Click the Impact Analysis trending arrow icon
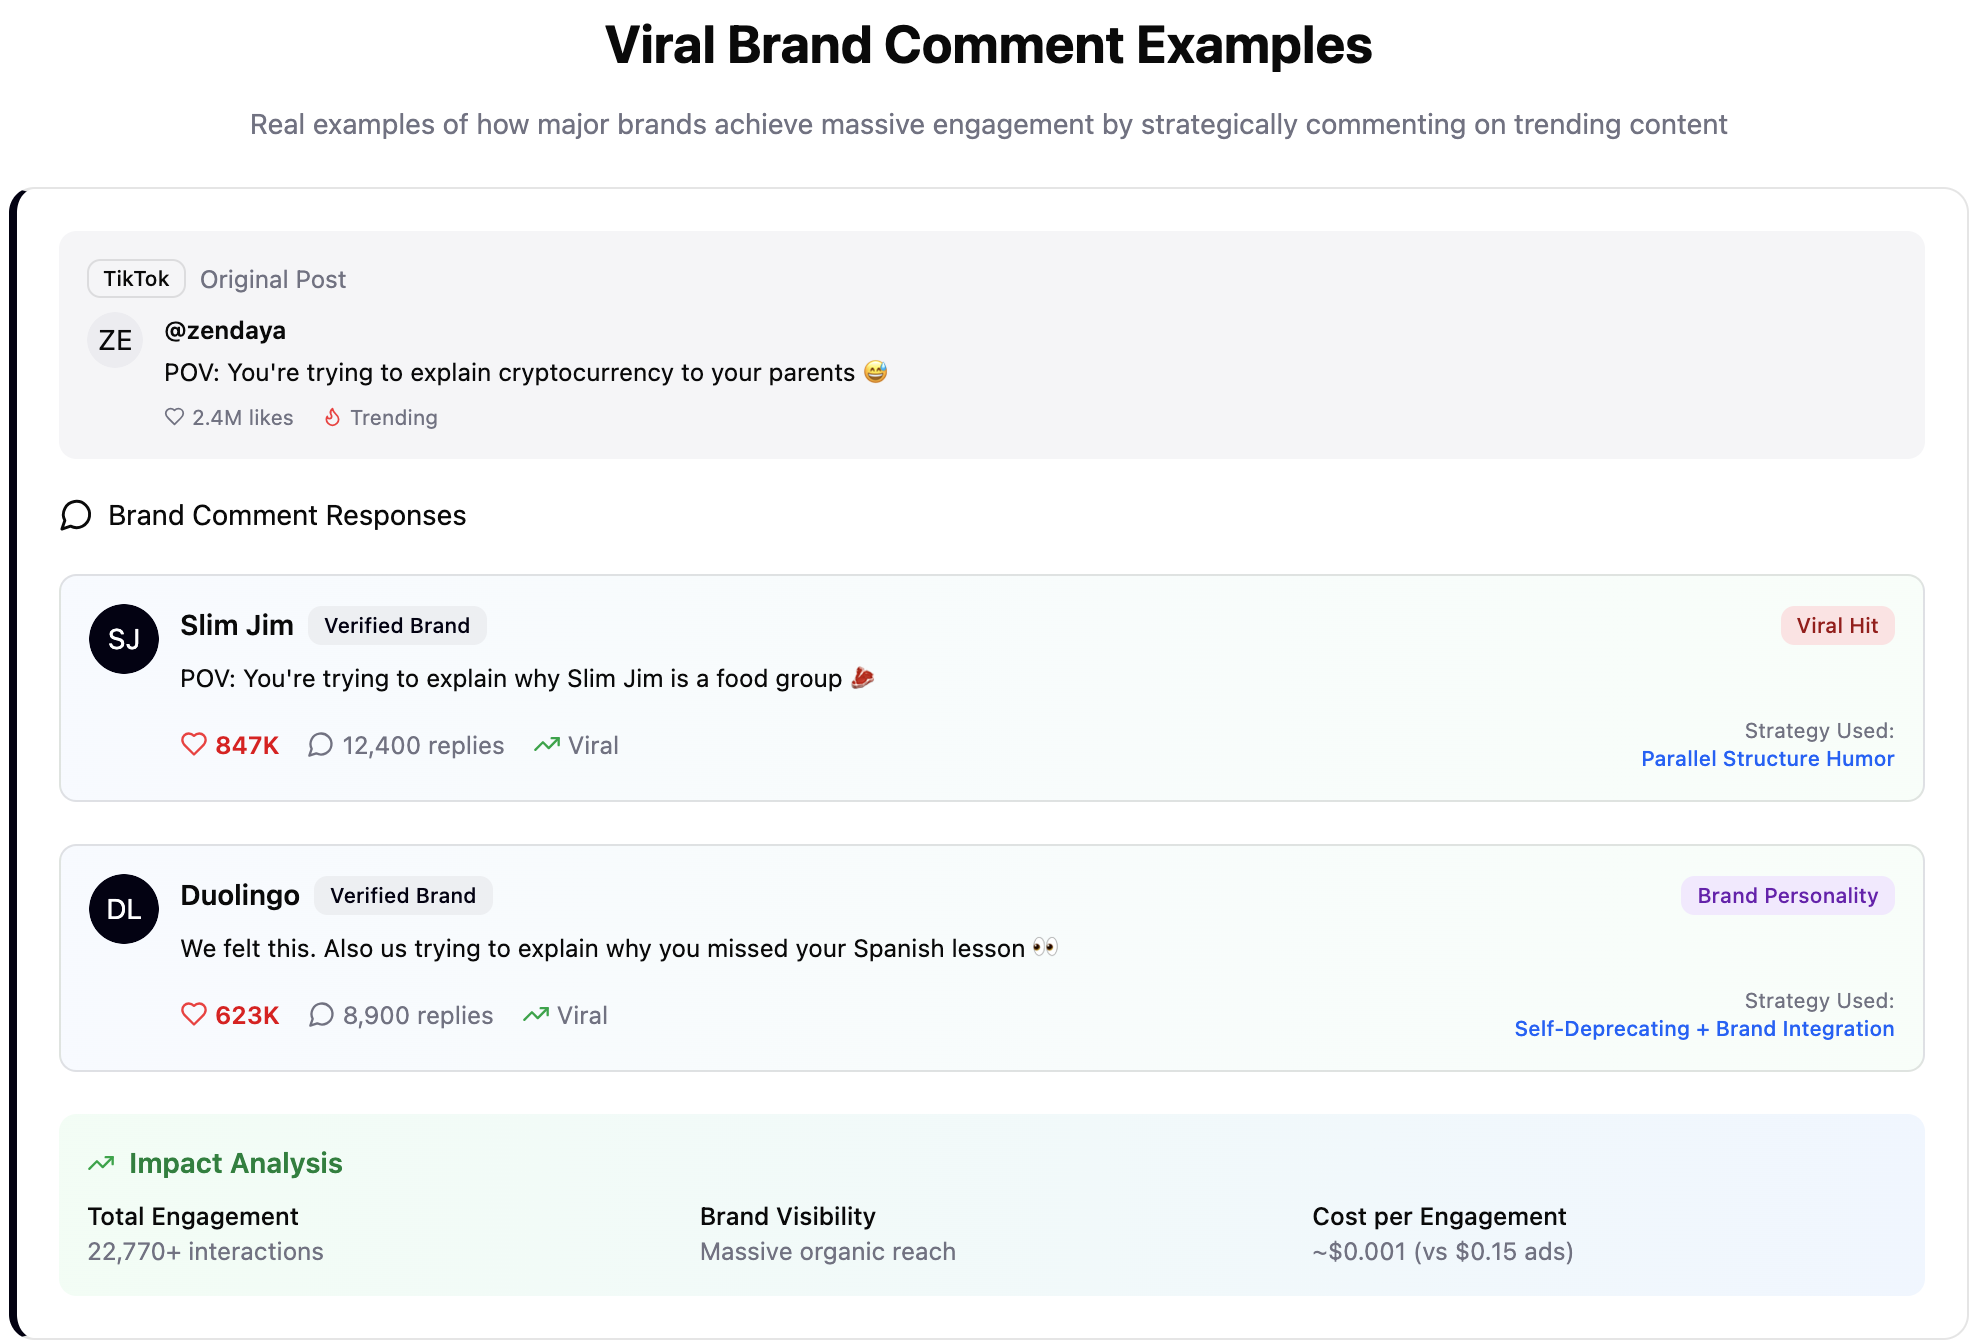The height and width of the screenshot is (1344, 1976). pos(101,1163)
